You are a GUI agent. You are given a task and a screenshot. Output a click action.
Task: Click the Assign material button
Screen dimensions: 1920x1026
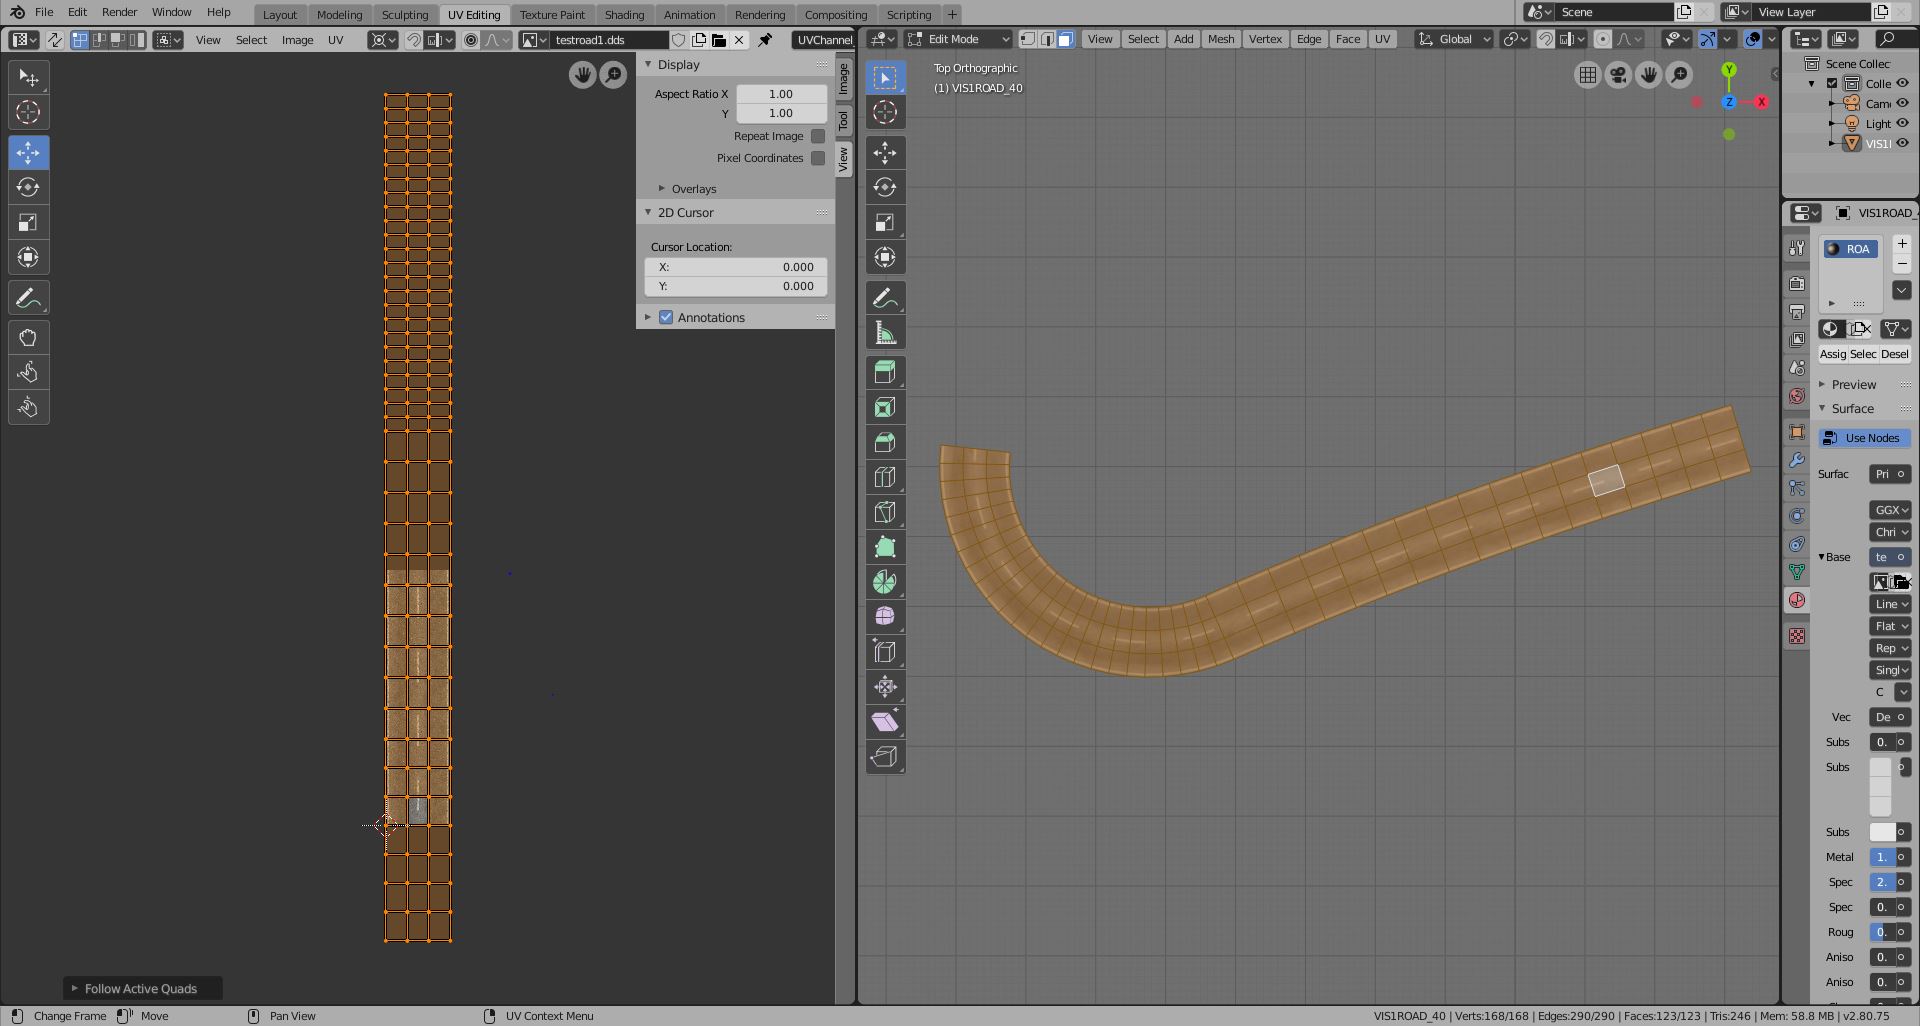[x=1832, y=354]
